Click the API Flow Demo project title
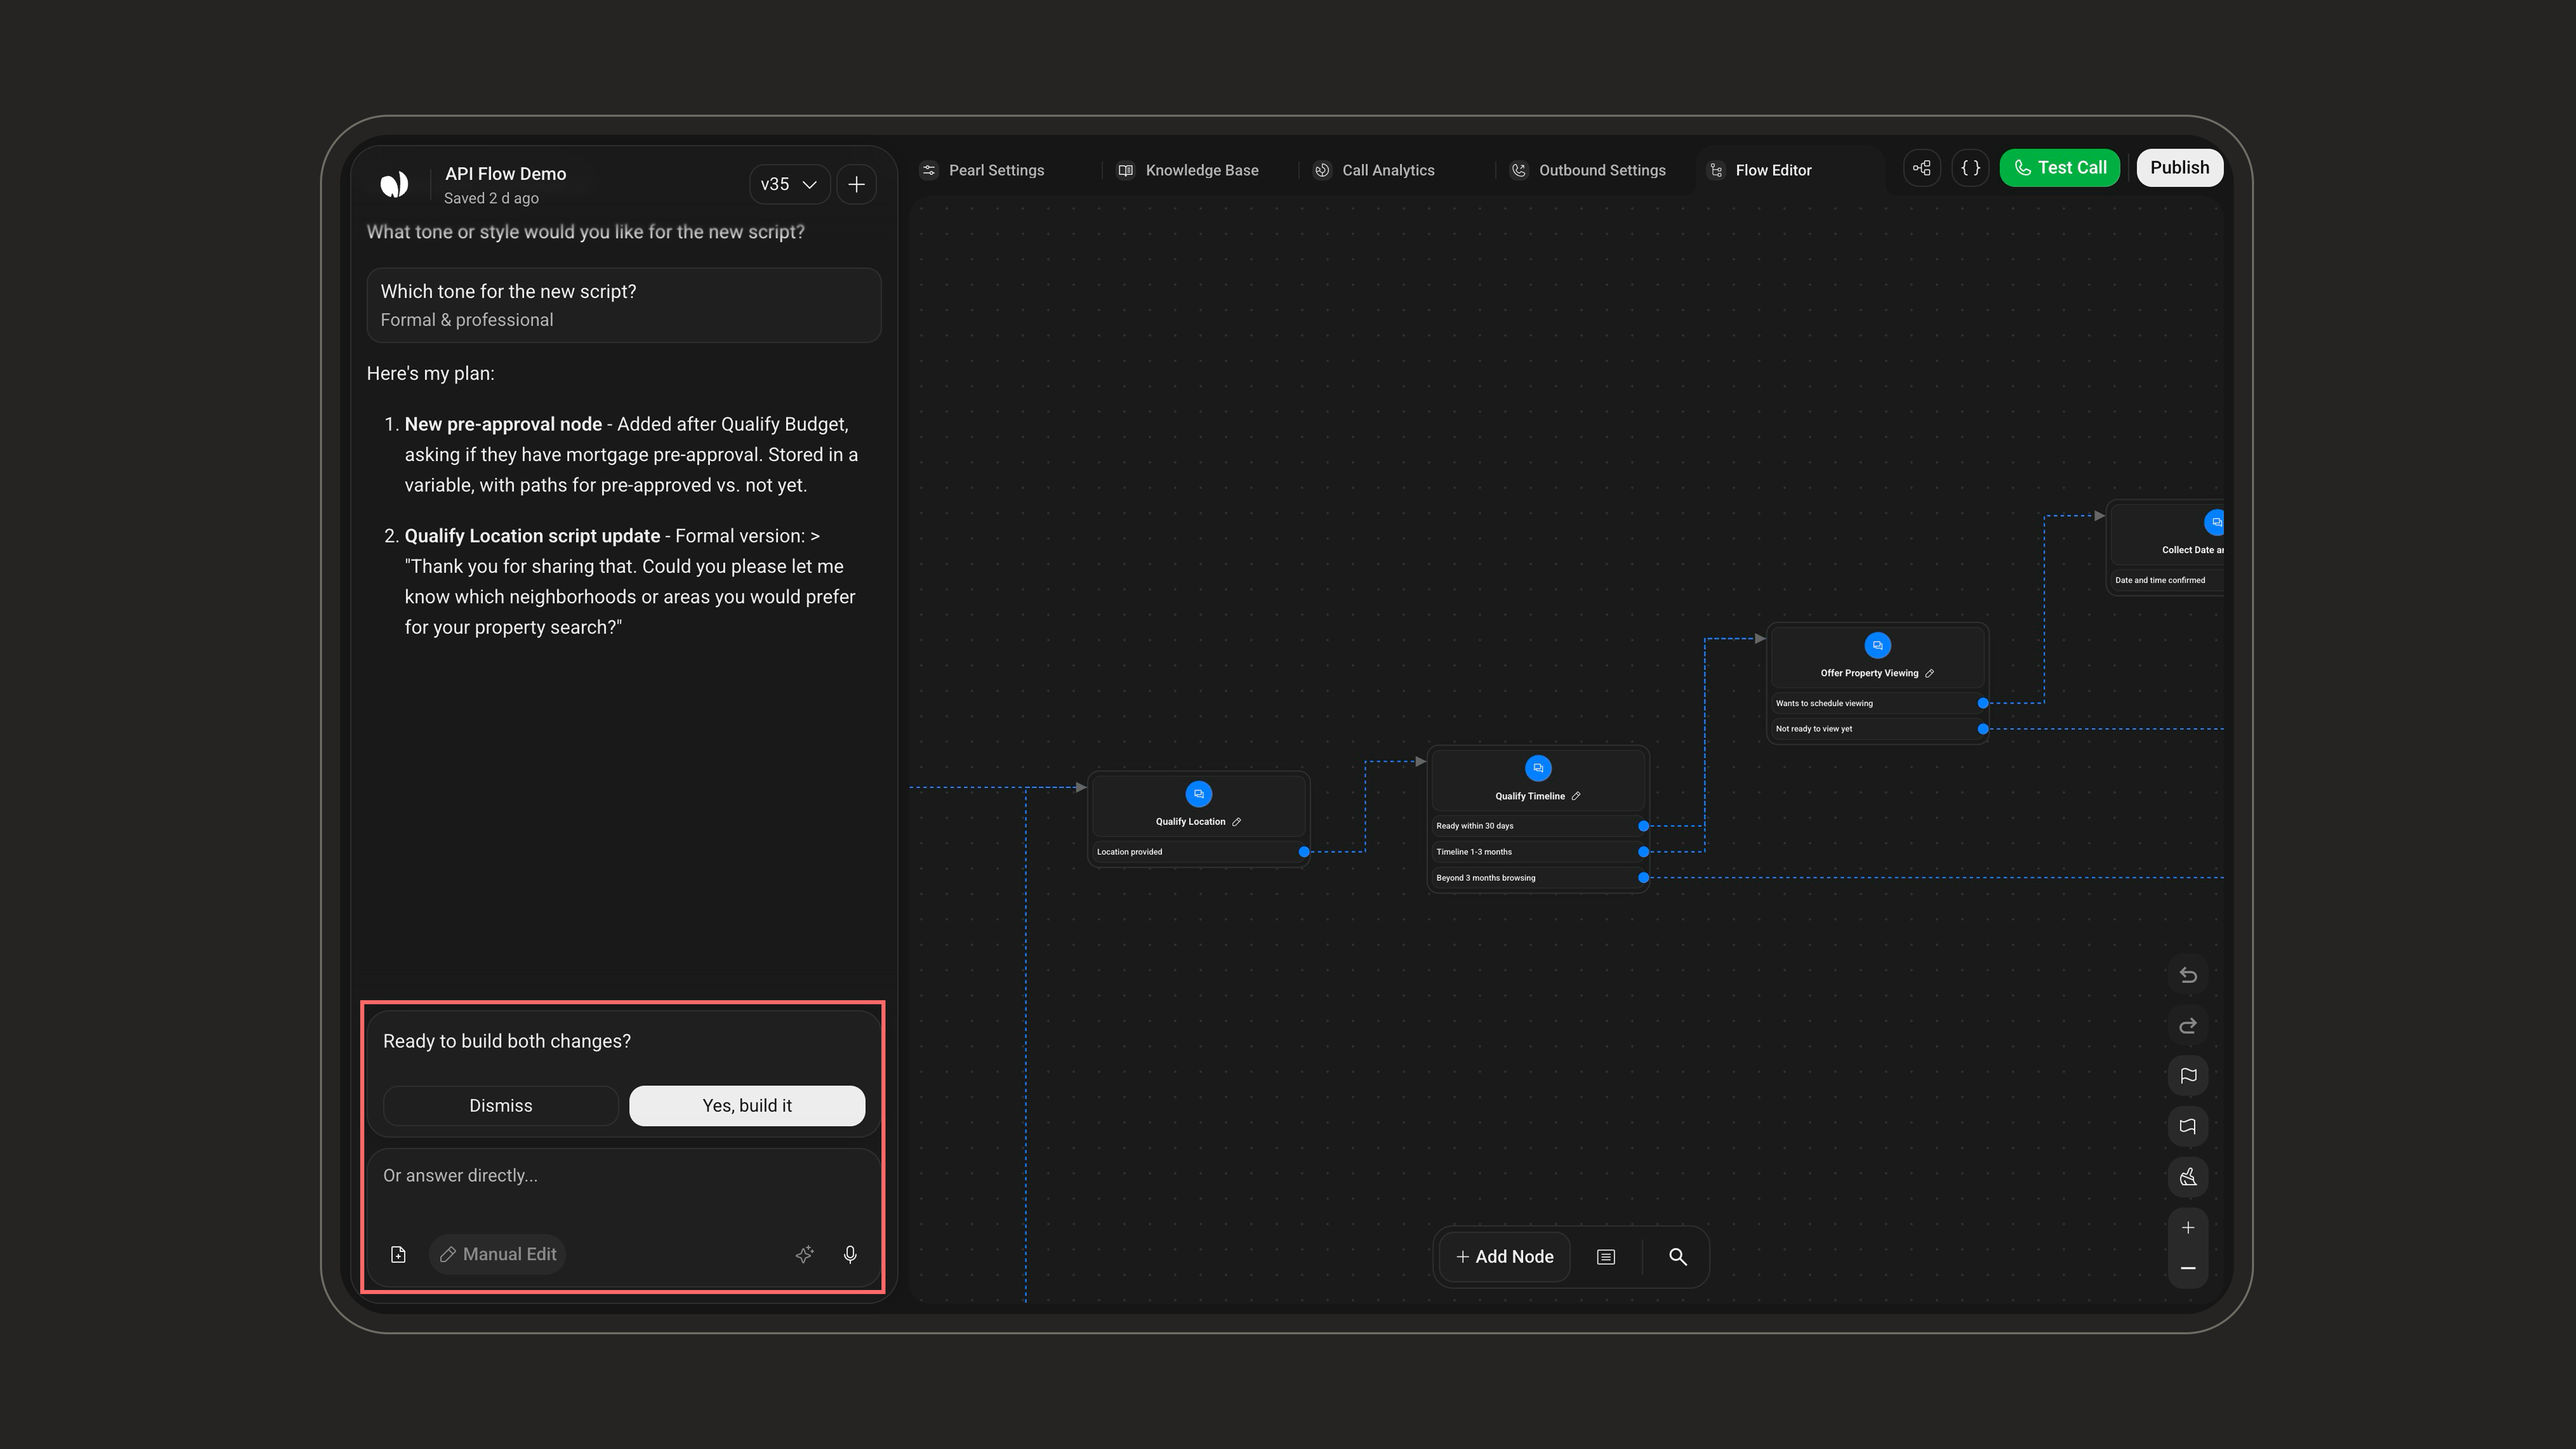Screen dimensions: 2576x1449 pyautogui.click(x=505, y=174)
